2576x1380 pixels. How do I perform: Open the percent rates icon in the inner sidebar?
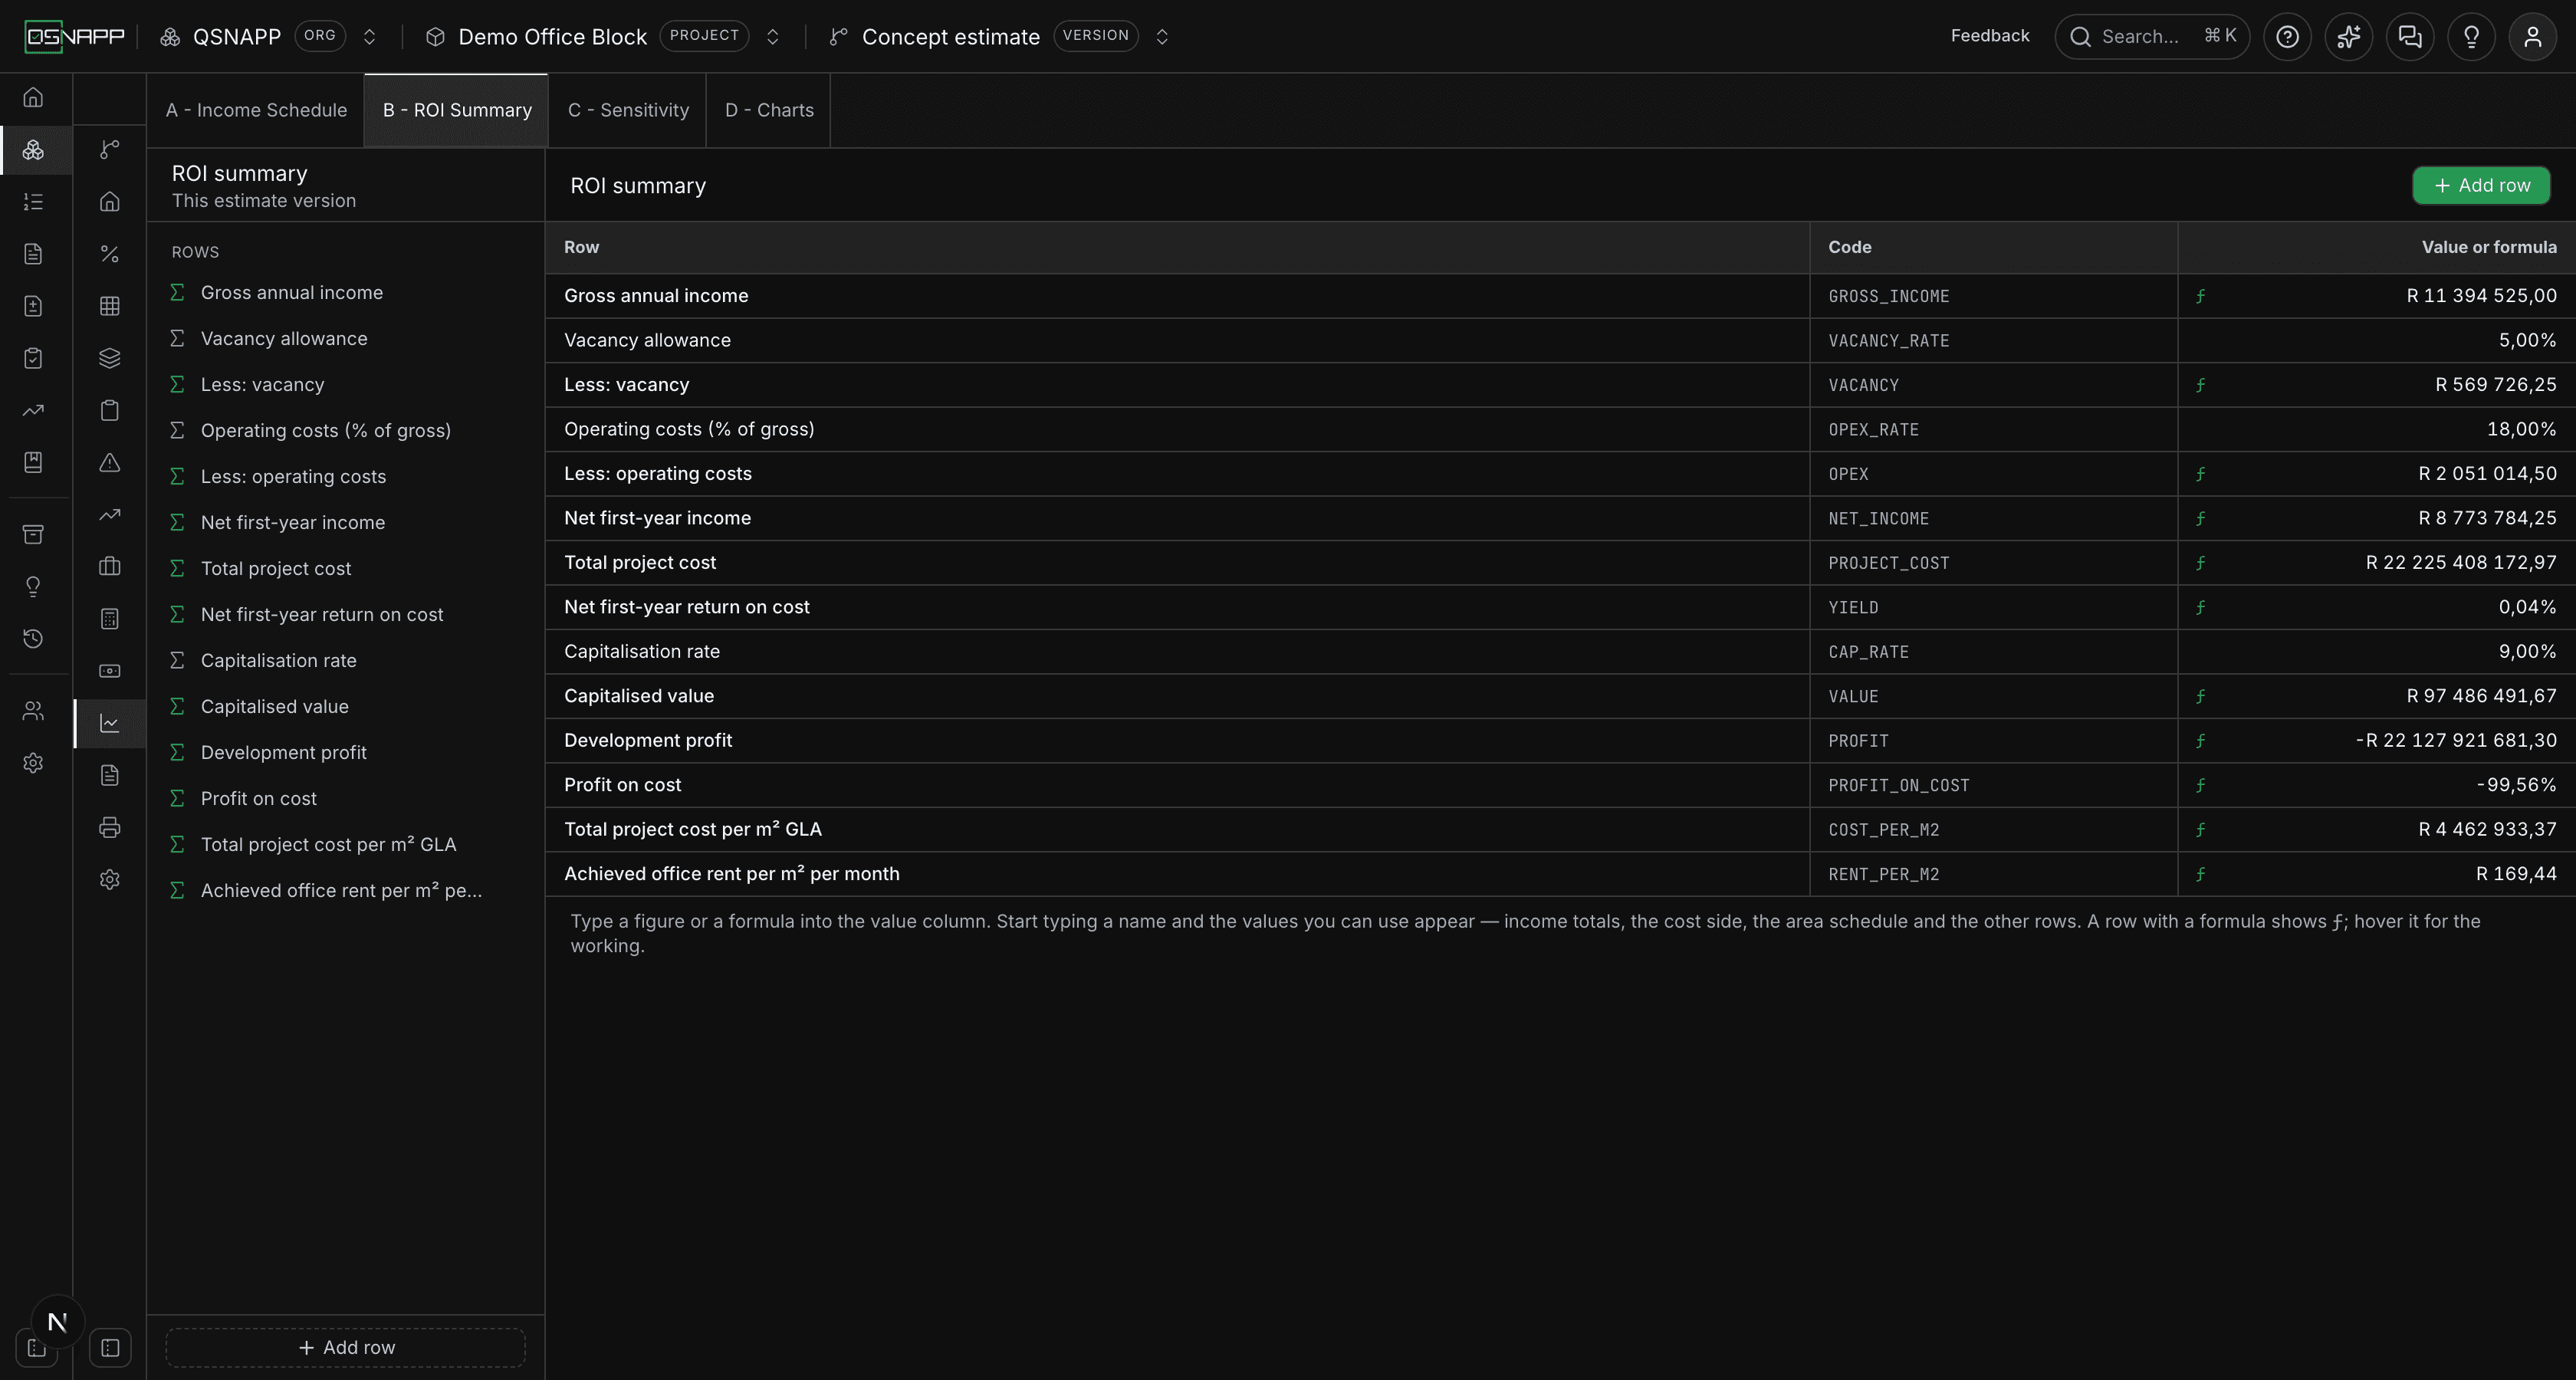coord(110,254)
